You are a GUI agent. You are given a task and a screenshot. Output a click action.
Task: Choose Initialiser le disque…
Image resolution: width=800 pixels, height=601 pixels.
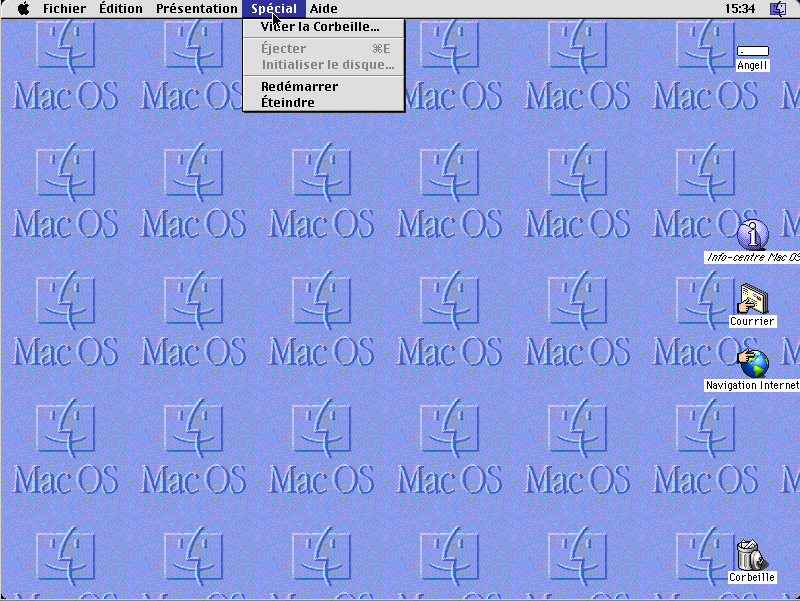pos(323,65)
